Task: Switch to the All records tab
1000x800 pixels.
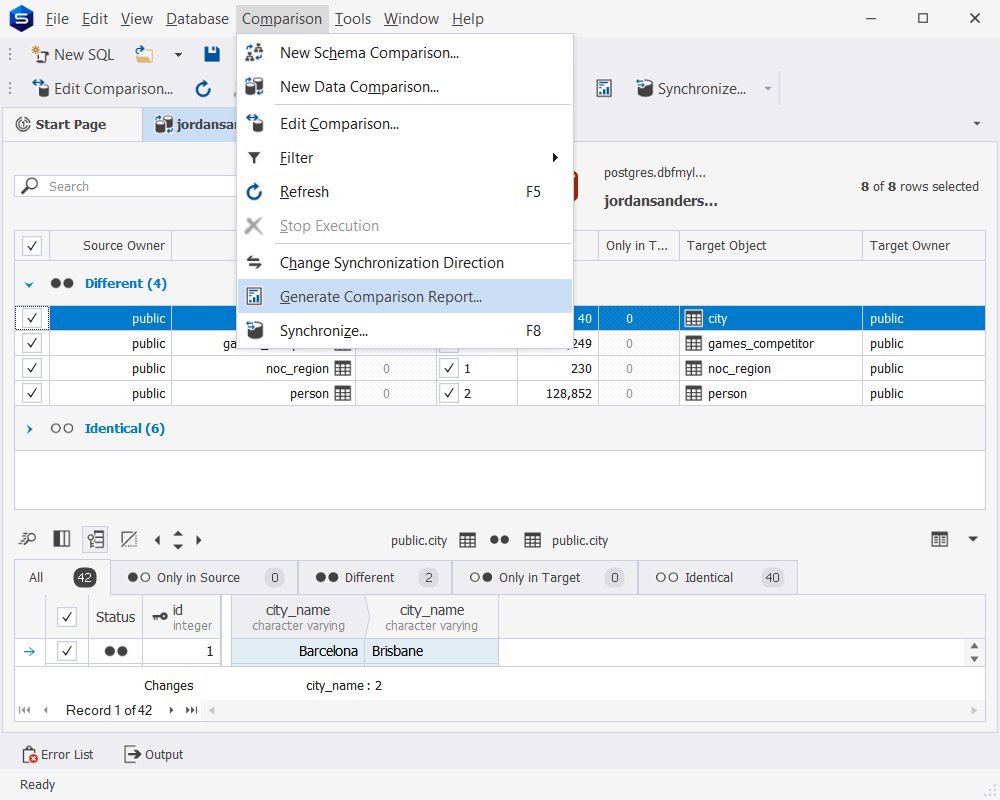Action: click(62, 577)
